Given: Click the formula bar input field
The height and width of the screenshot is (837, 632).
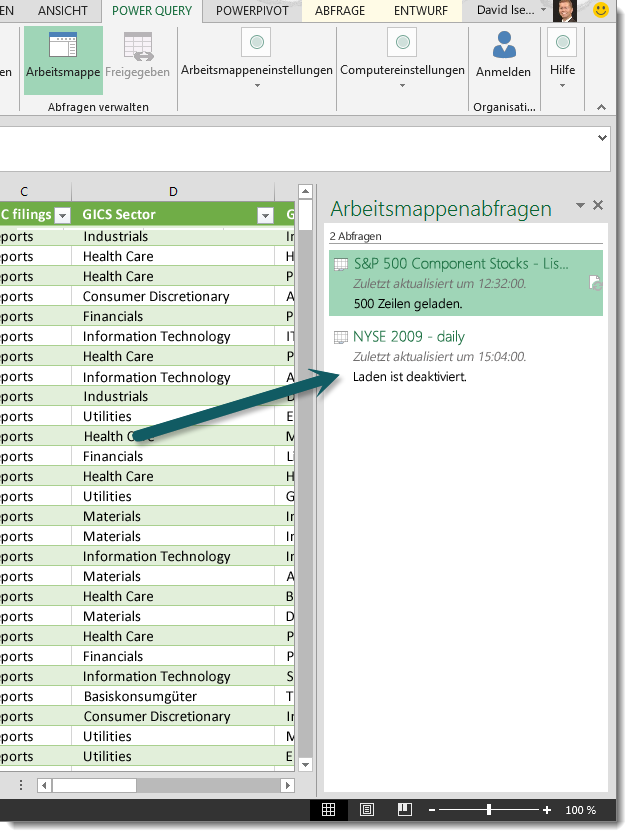Looking at the screenshot, I should pos(299,149).
